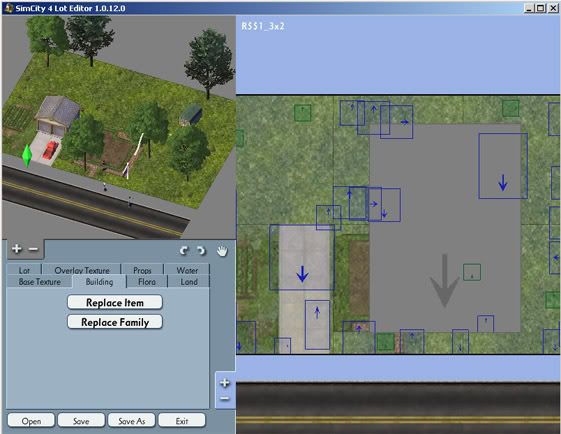Select the hand pan tool

tap(222, 251)
